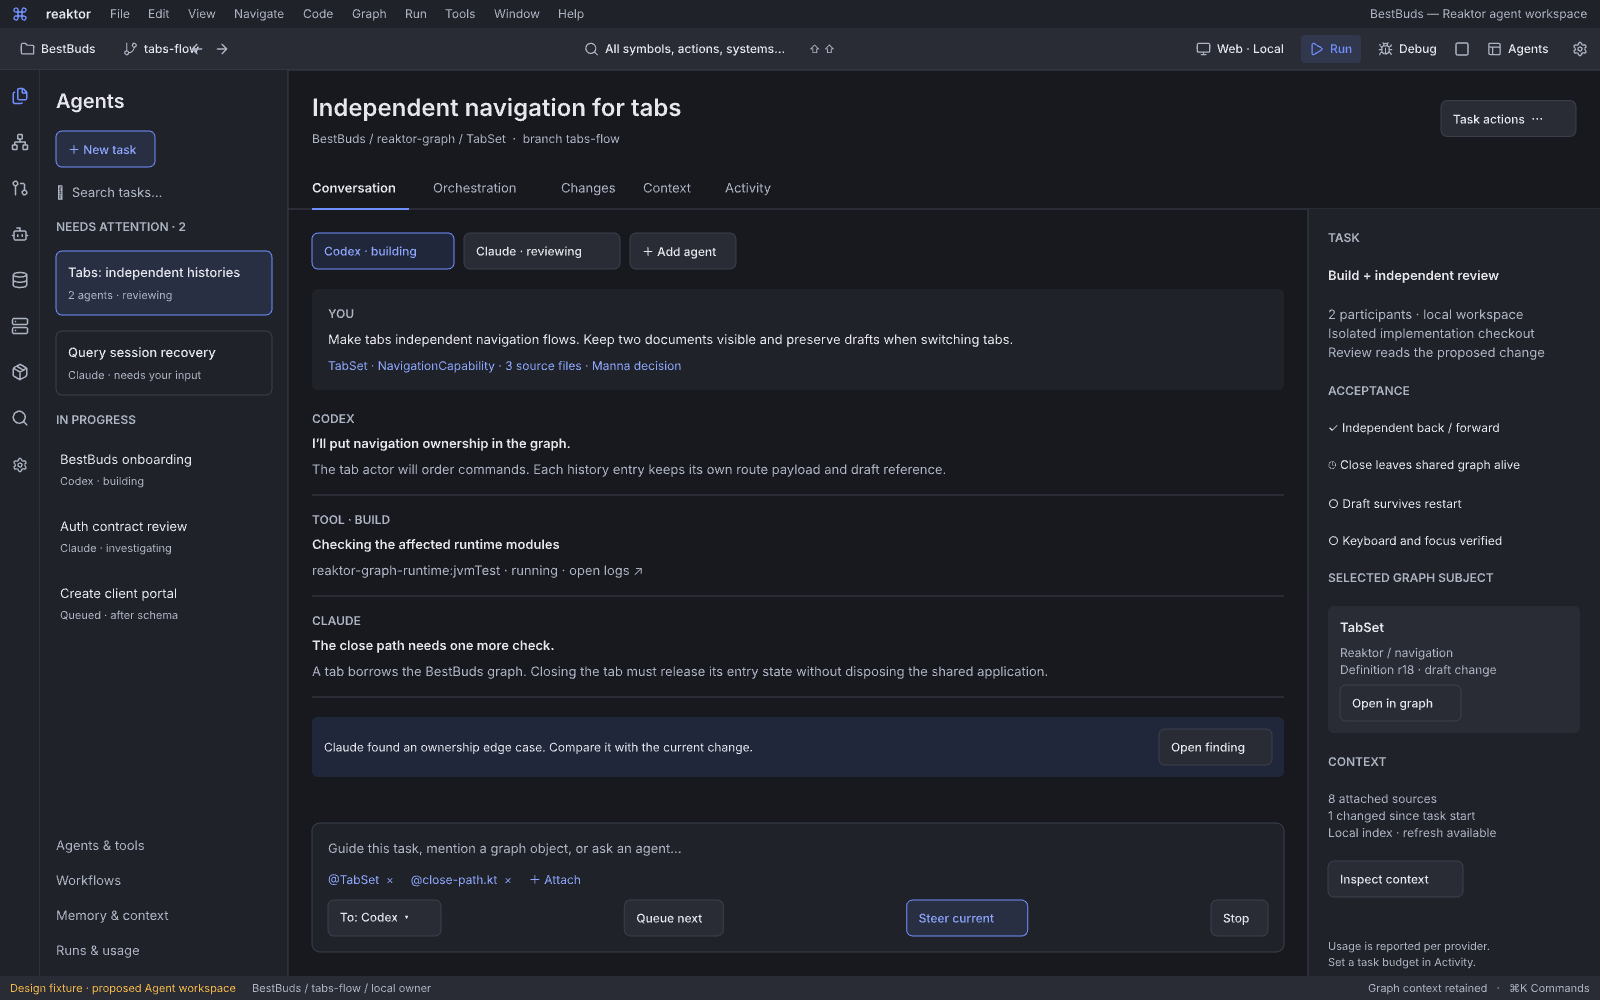Open the Agents panel toolbar button
This screenshot has height=1000, width=1600.
click(x=1518, y=49)
